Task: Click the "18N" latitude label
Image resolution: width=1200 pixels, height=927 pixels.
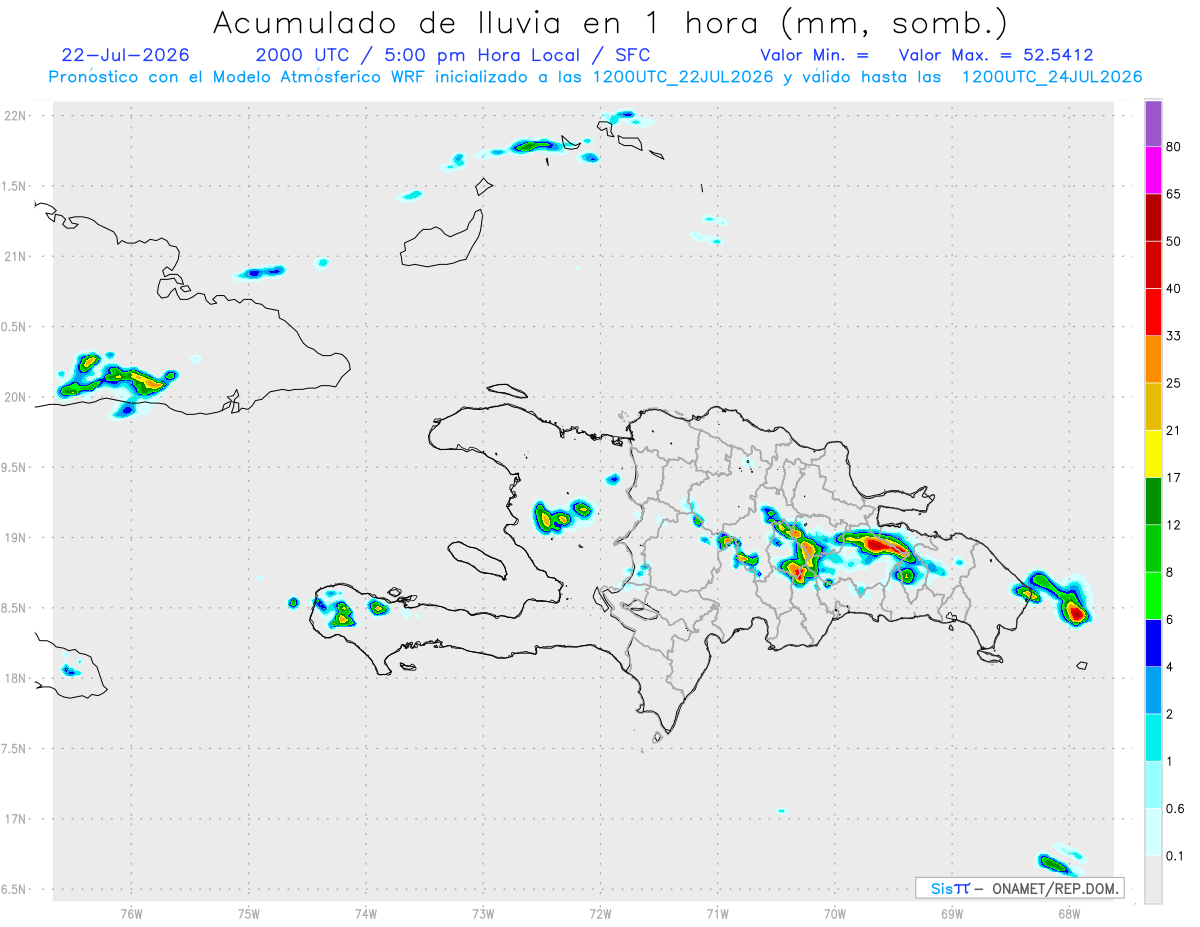Action: (x=17, y=678)
